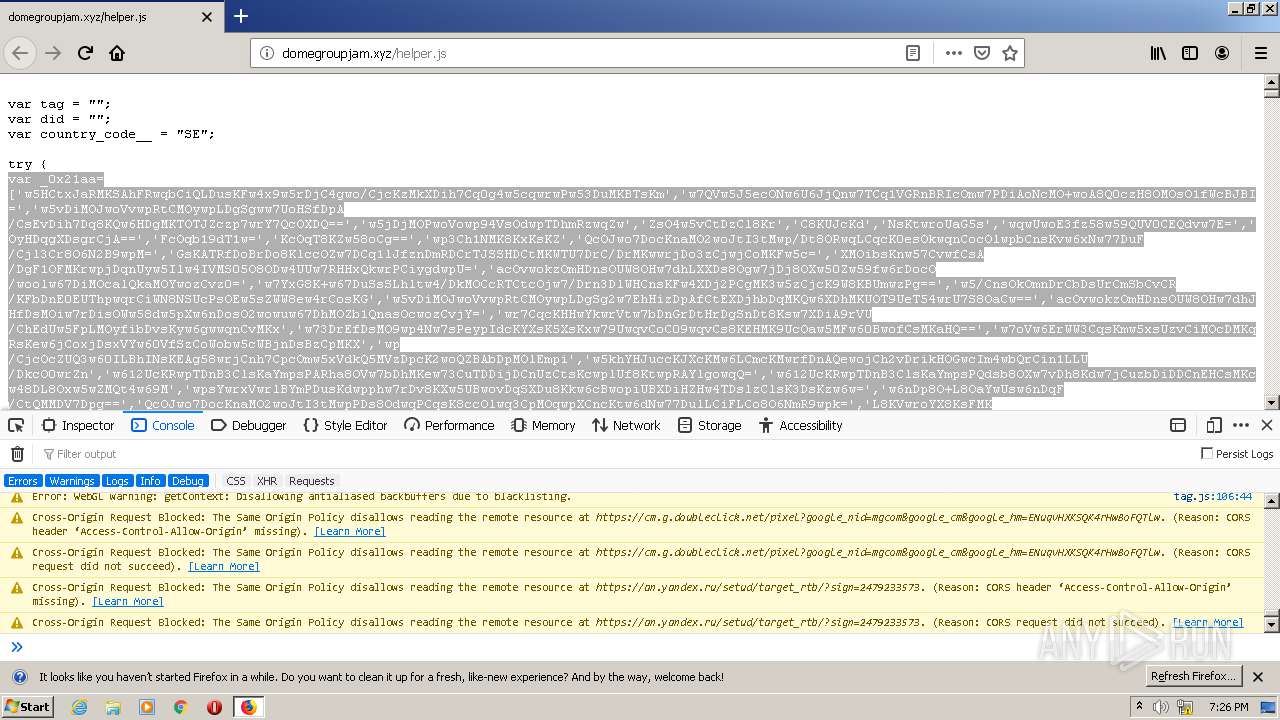Open the Firefox home page
The width and height of the screenshot is (1280, 720).
pyautogui.click(x=117, y=53)
